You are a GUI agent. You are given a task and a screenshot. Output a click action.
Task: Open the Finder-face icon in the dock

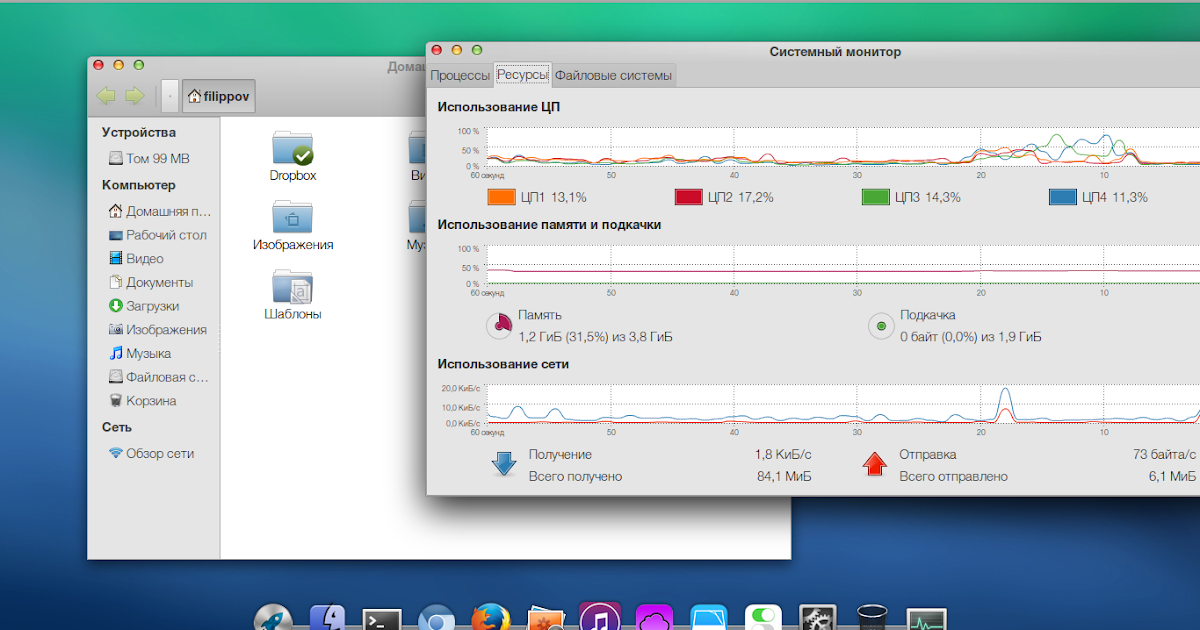[327, 618]
